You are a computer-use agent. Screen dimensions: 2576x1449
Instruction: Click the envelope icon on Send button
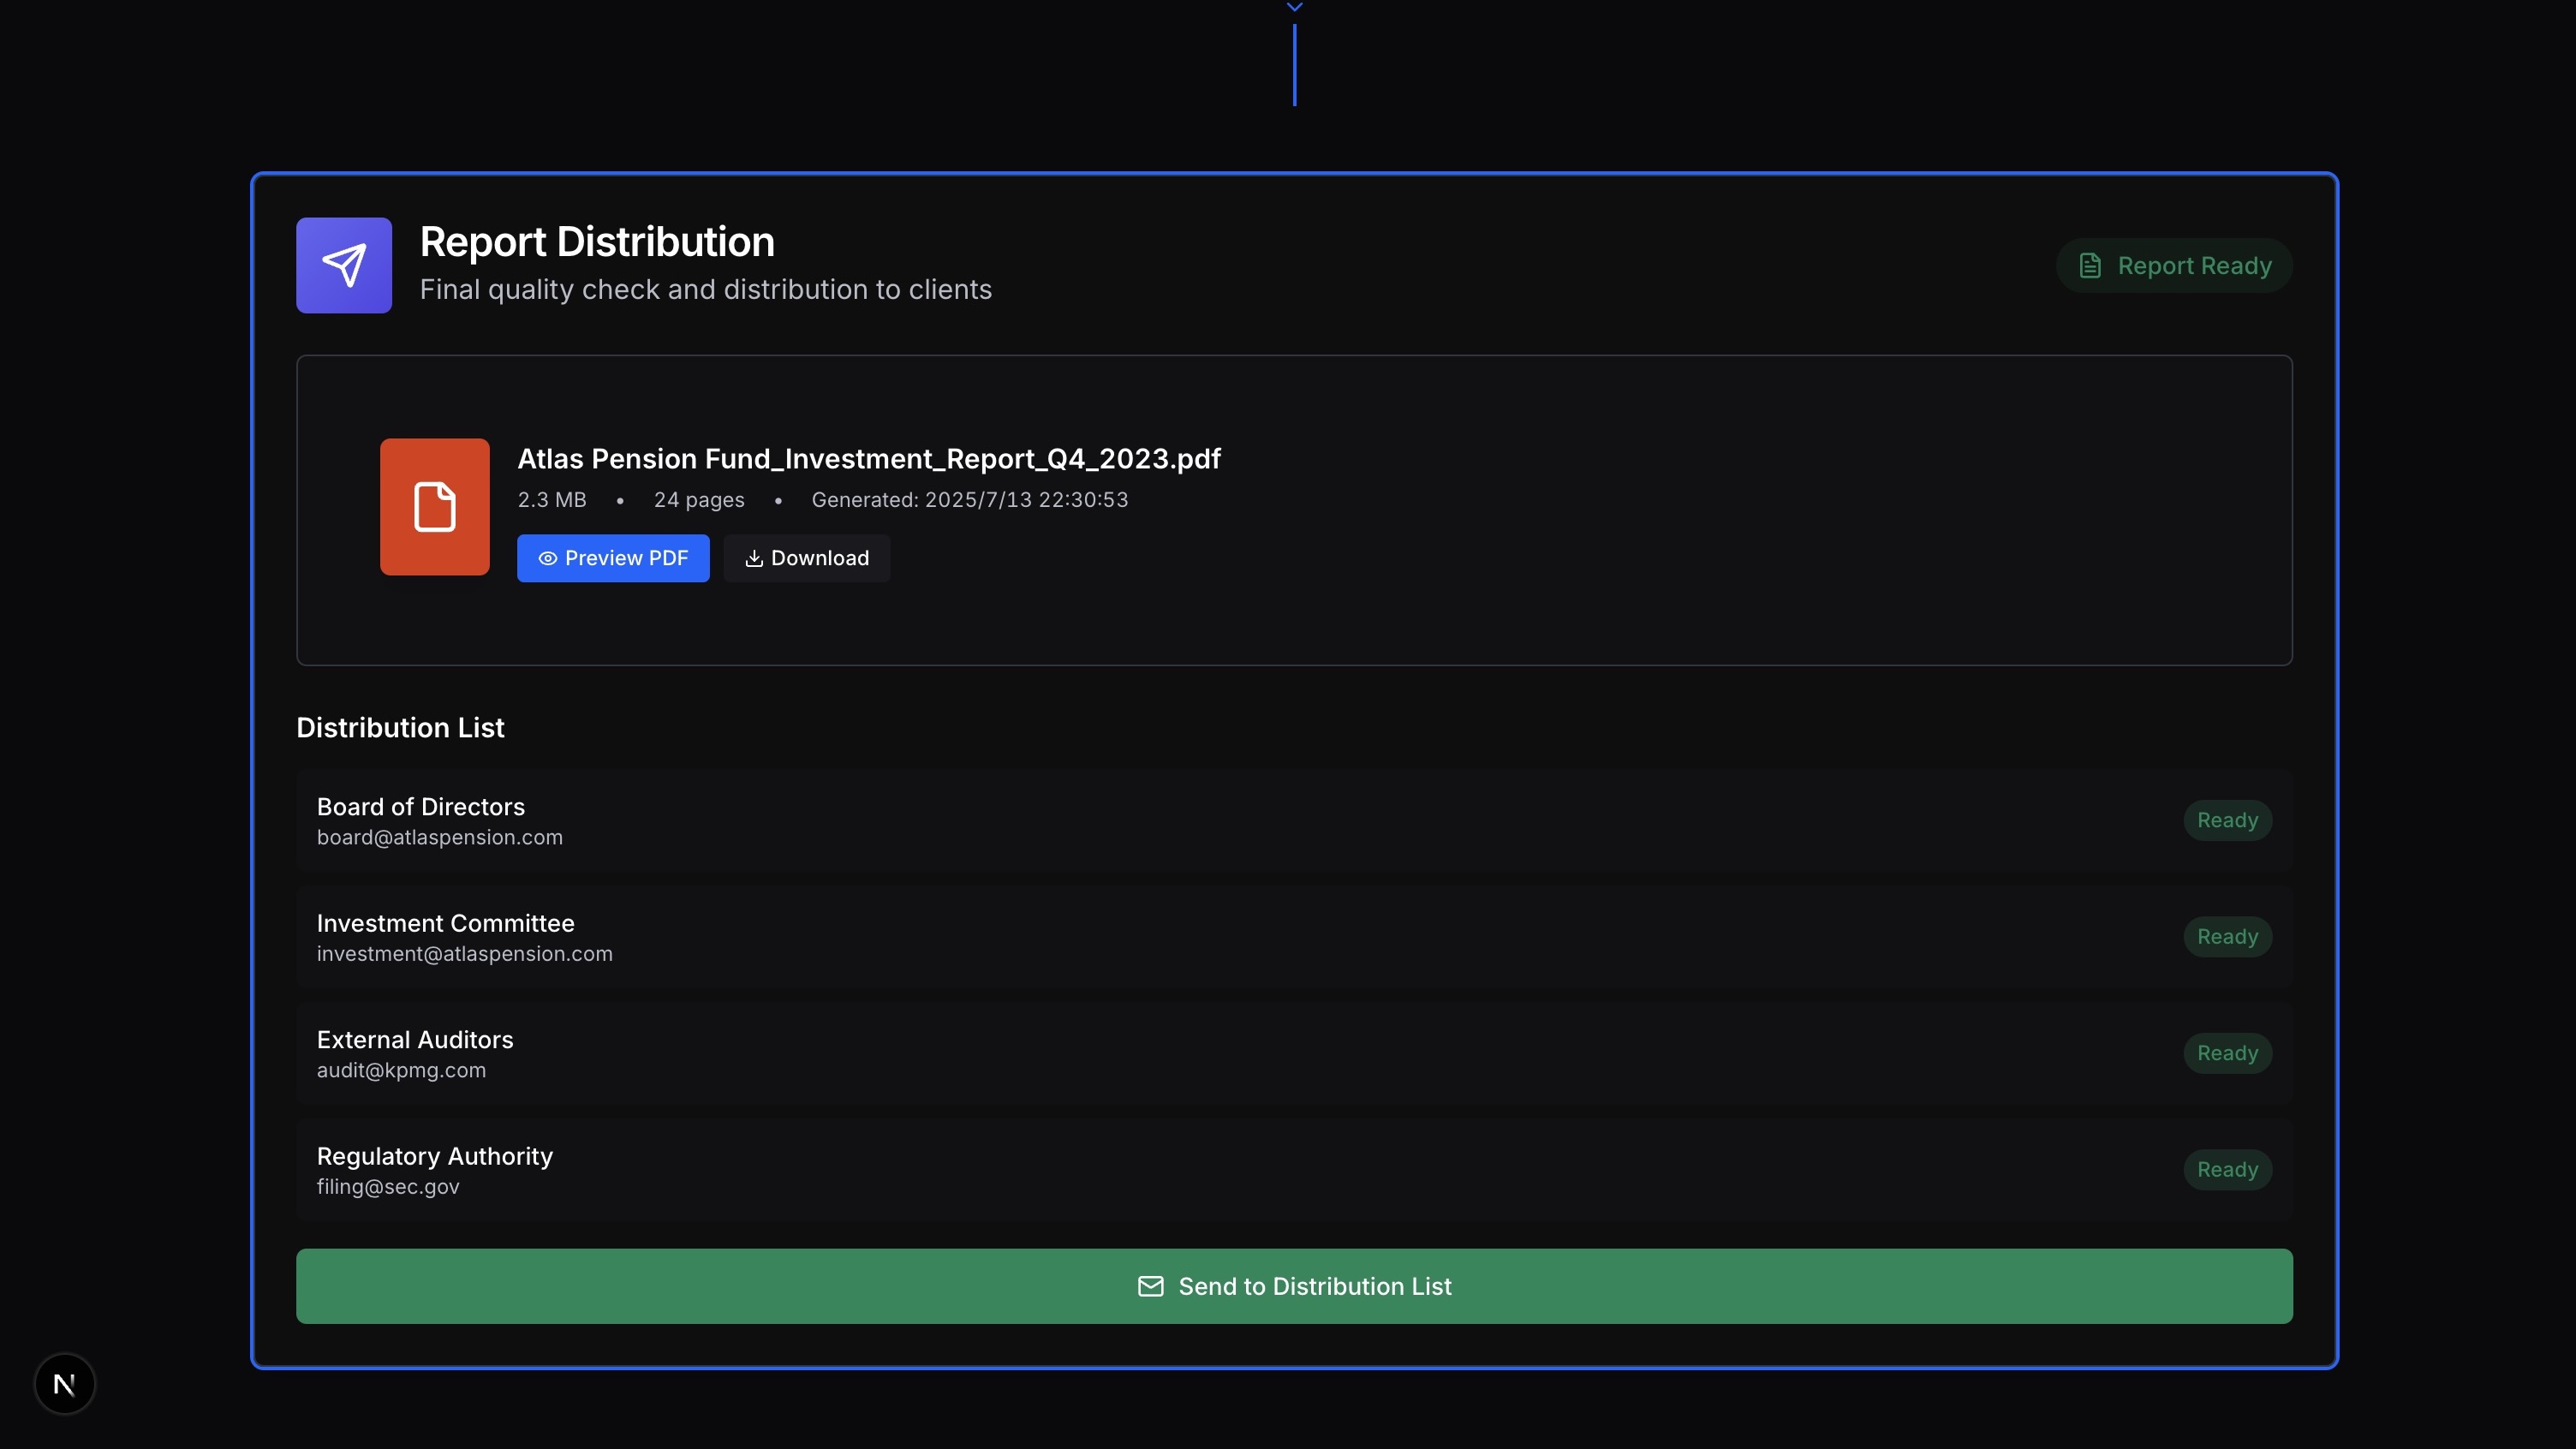coord(1150,1286)
